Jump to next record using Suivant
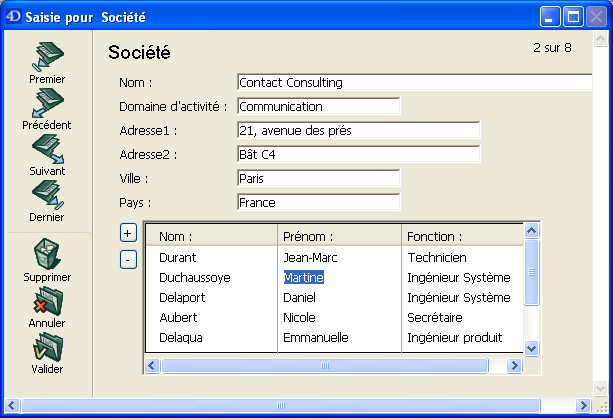This screenshot has height=418, width=613. click(47, 150)
